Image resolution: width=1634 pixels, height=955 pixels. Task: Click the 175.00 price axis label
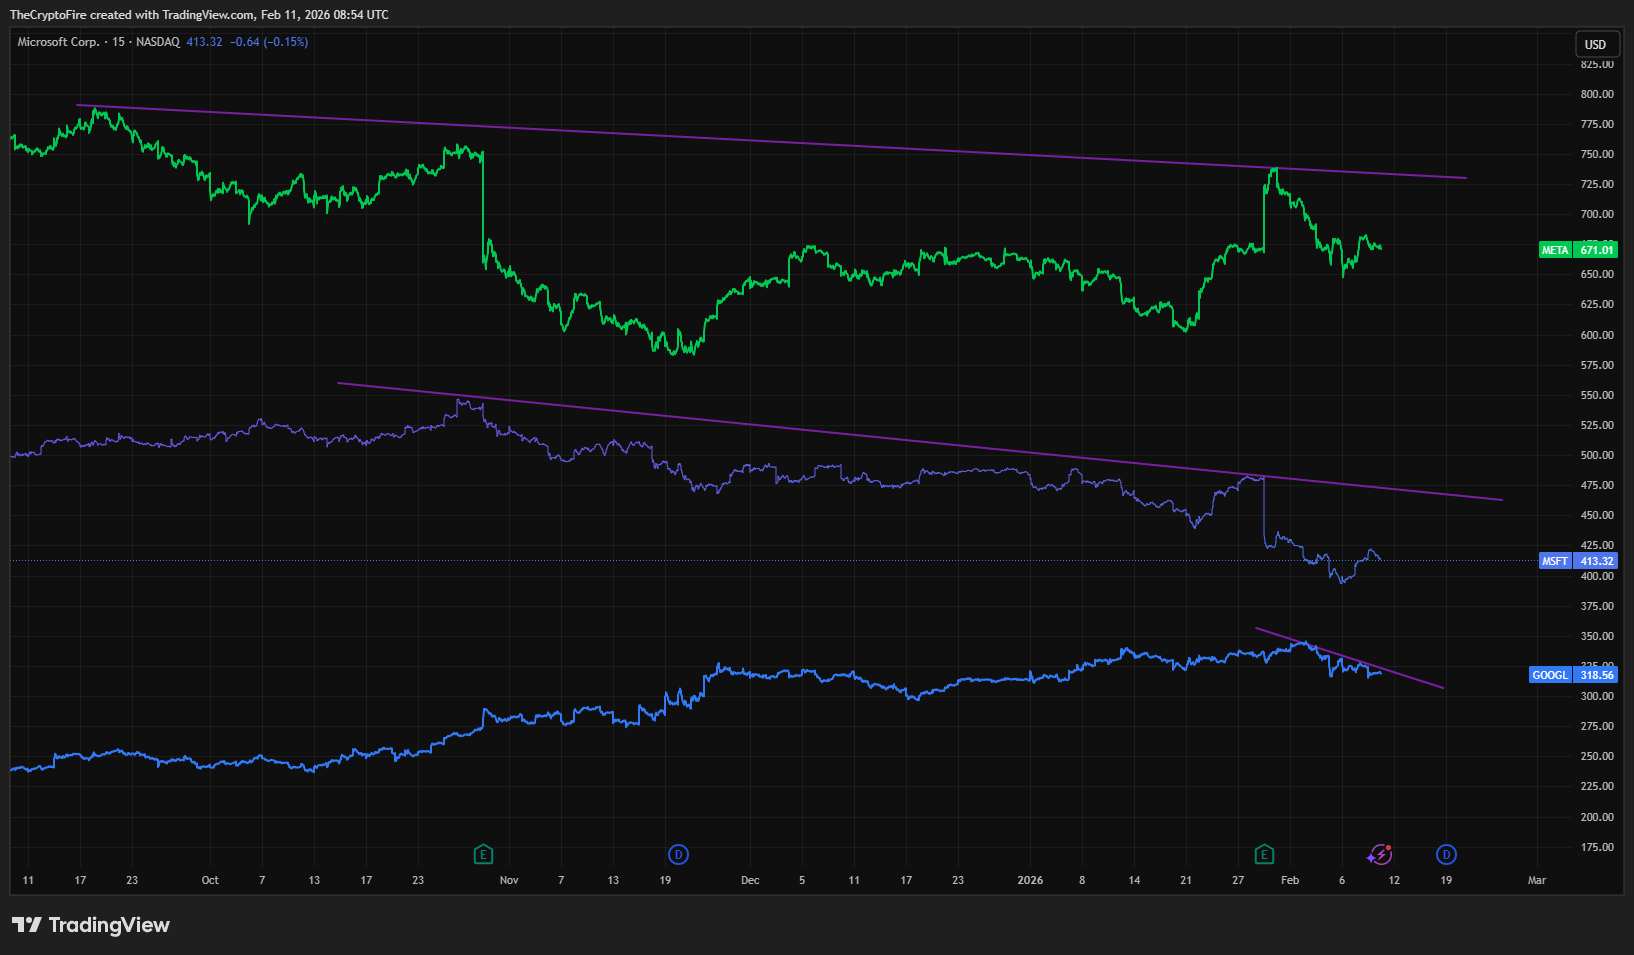[1597, 847]
